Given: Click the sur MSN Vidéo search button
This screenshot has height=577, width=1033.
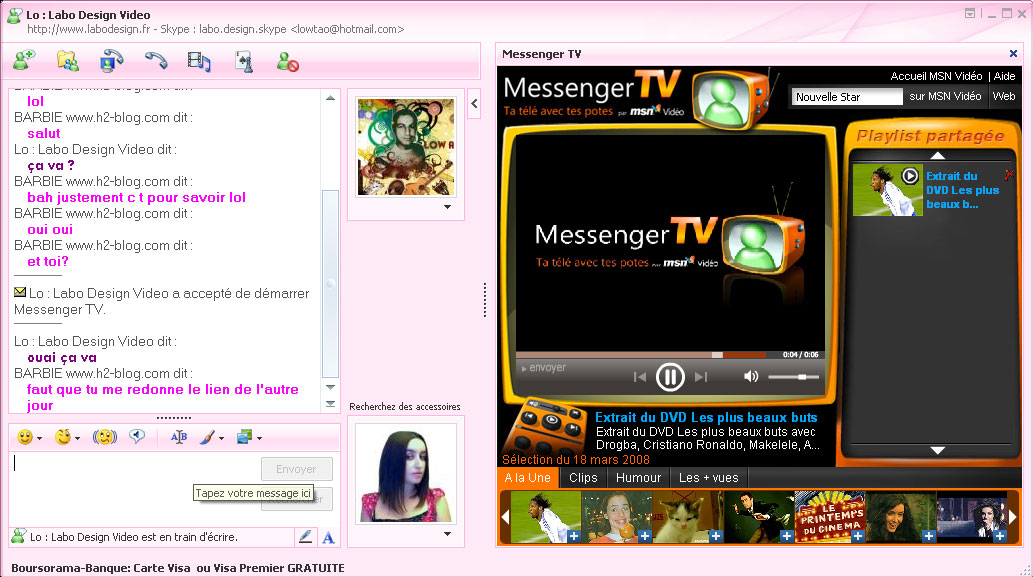Looking at the screenshot, I should coord(945,97).
